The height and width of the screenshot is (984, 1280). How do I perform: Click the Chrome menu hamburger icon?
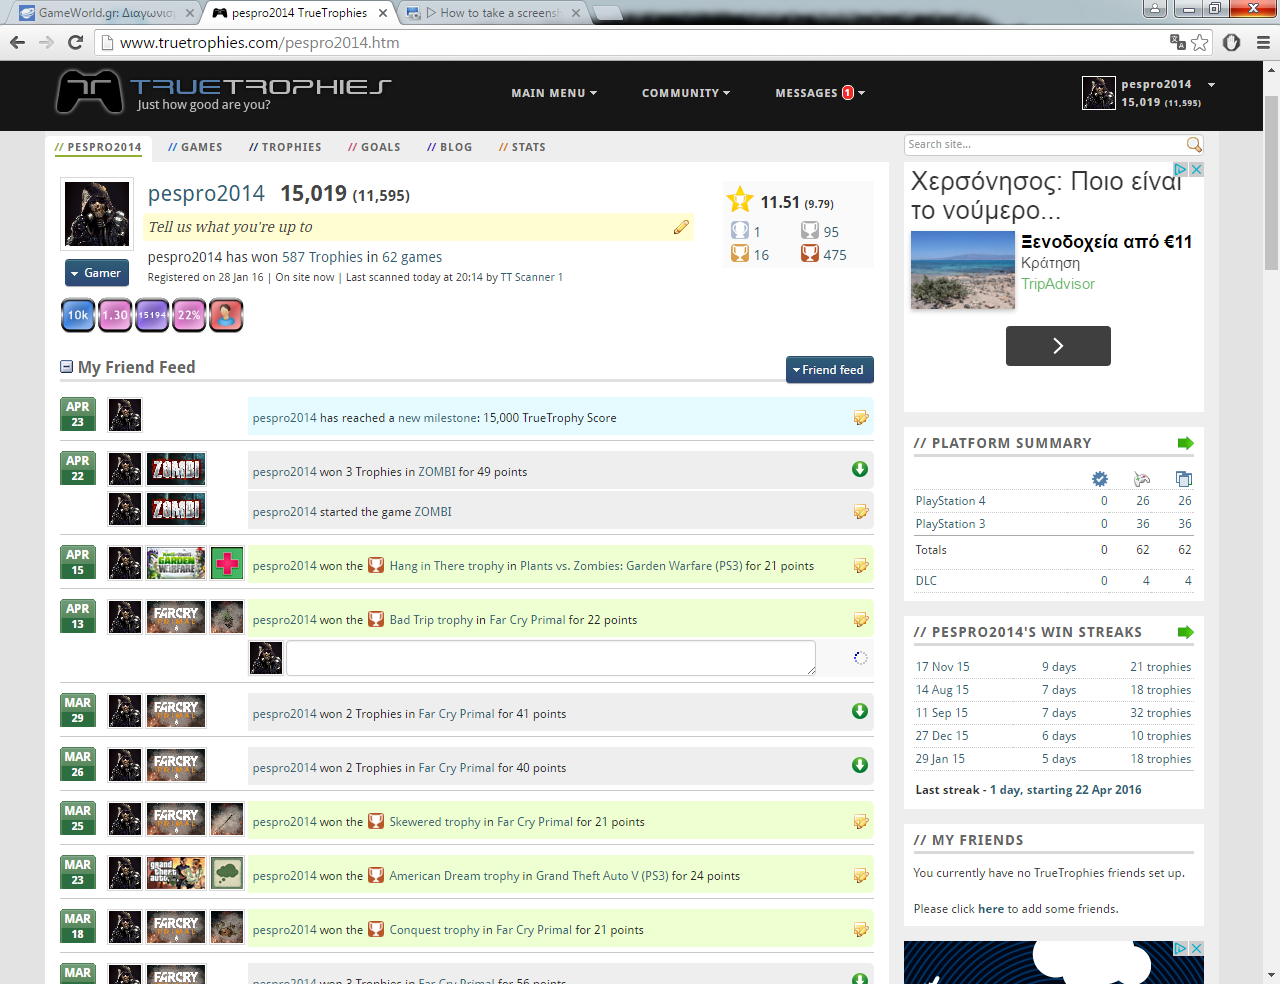pyautogui.click(x=1263, y=42)
